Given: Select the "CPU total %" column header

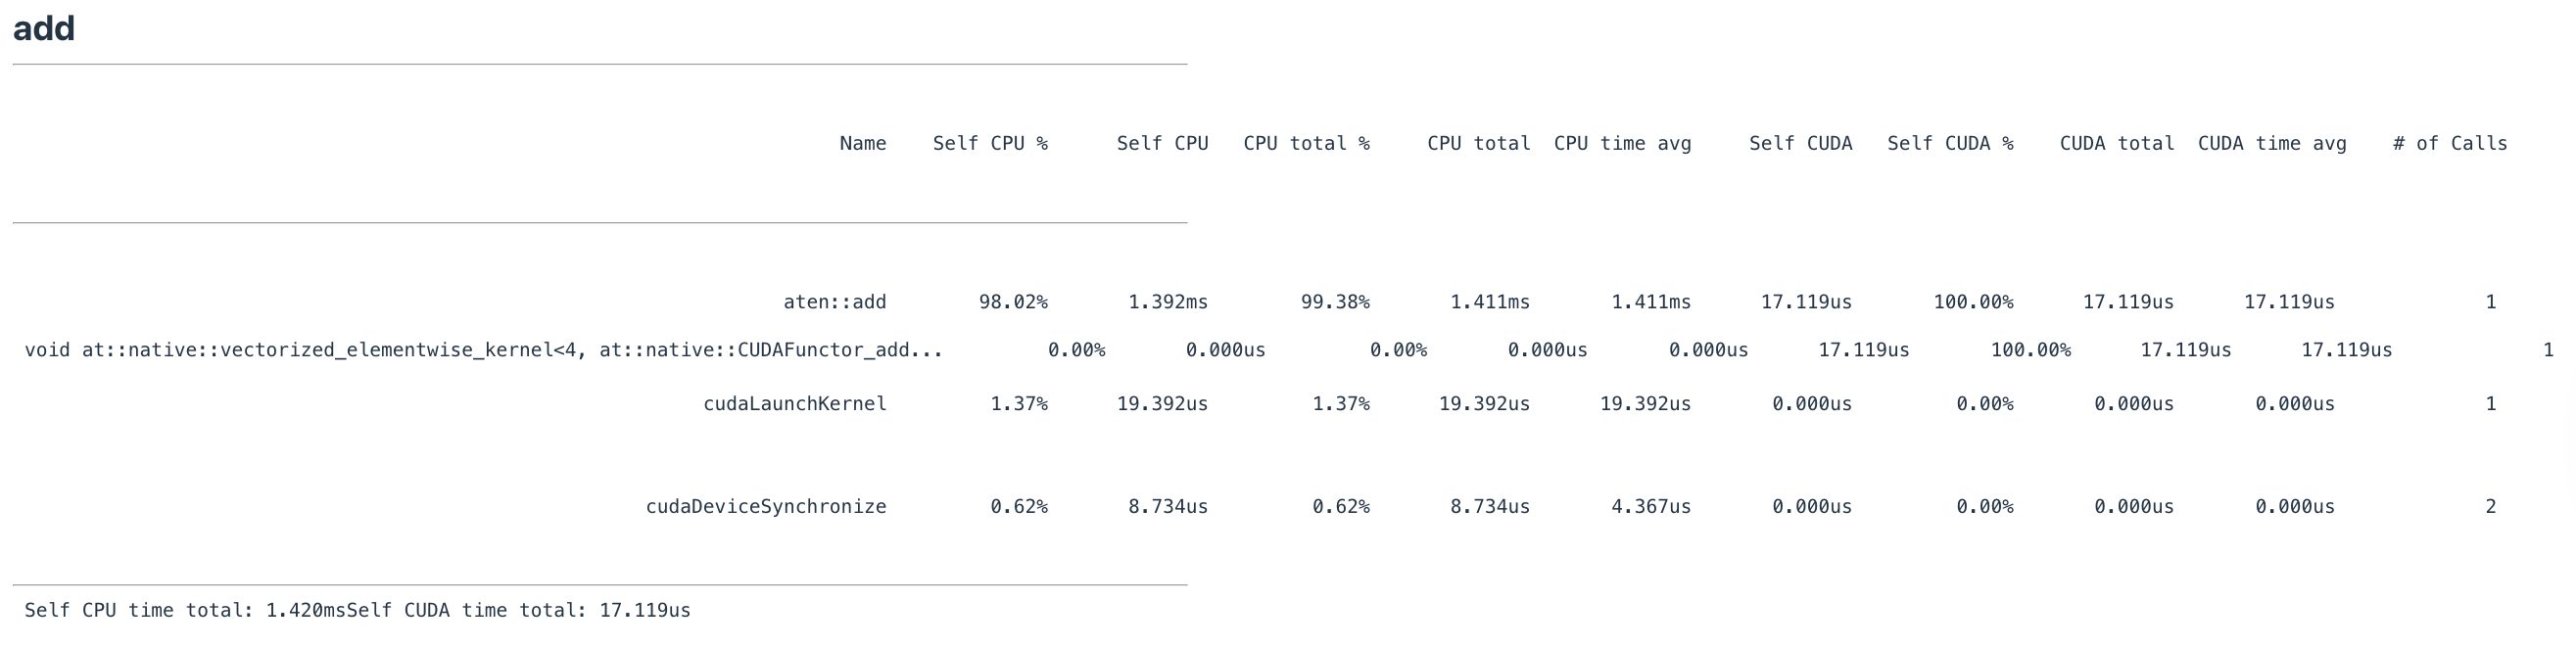Looking at the screenshot, I should tap(1305, 144).
